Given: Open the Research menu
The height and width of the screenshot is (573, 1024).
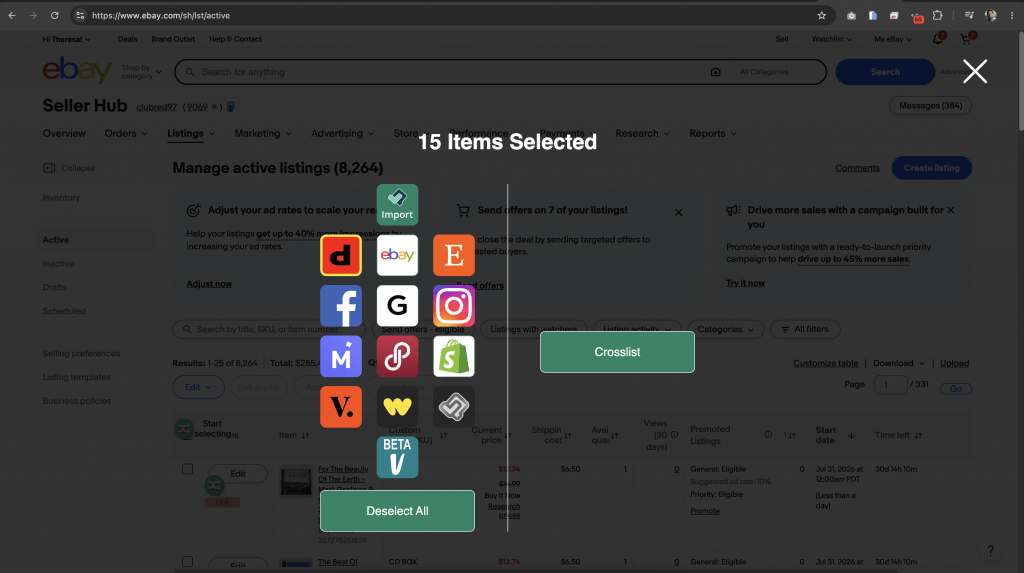Looking at the screenshot, I should 643,133.
